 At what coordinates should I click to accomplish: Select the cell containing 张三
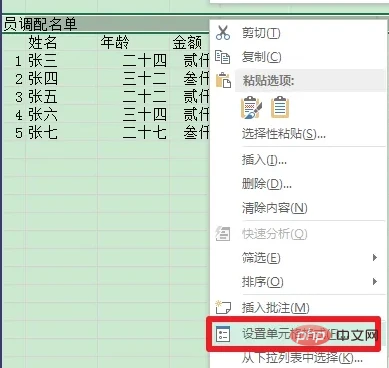[x=61, y=60]
